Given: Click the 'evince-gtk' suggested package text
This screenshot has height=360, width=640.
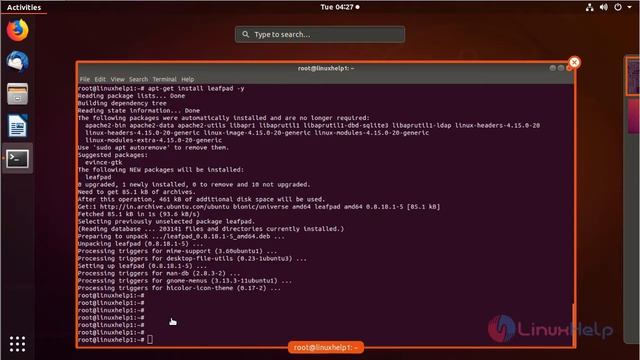Looking at the screenshot, I should [x=104, y=162].
